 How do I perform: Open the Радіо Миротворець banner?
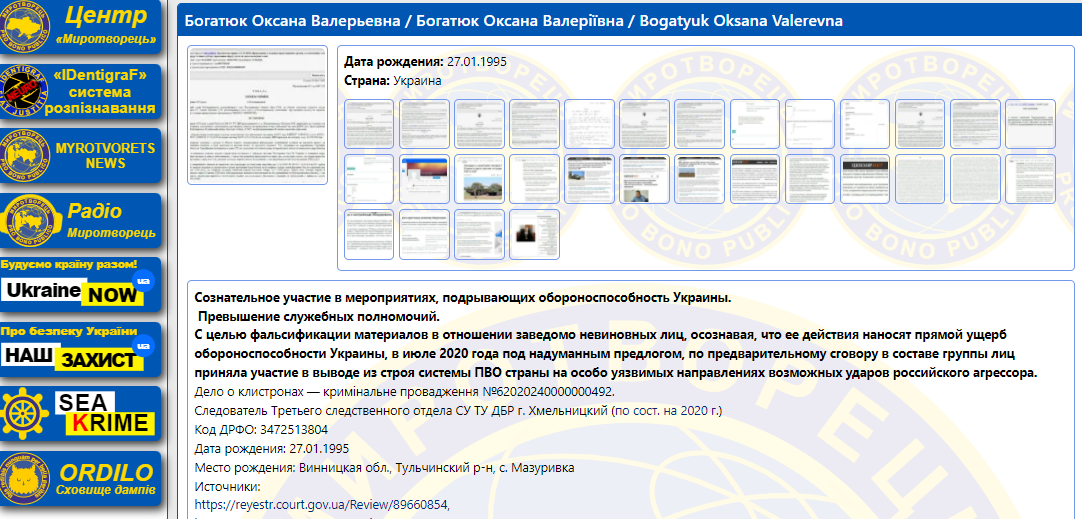click(x=80, y=221)
